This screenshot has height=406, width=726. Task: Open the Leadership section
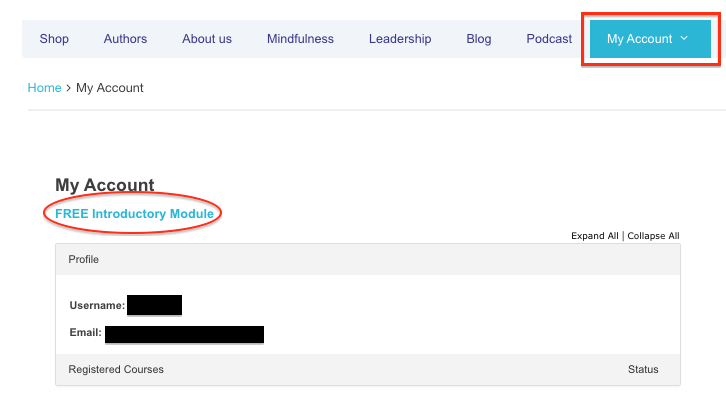[400, 39]
